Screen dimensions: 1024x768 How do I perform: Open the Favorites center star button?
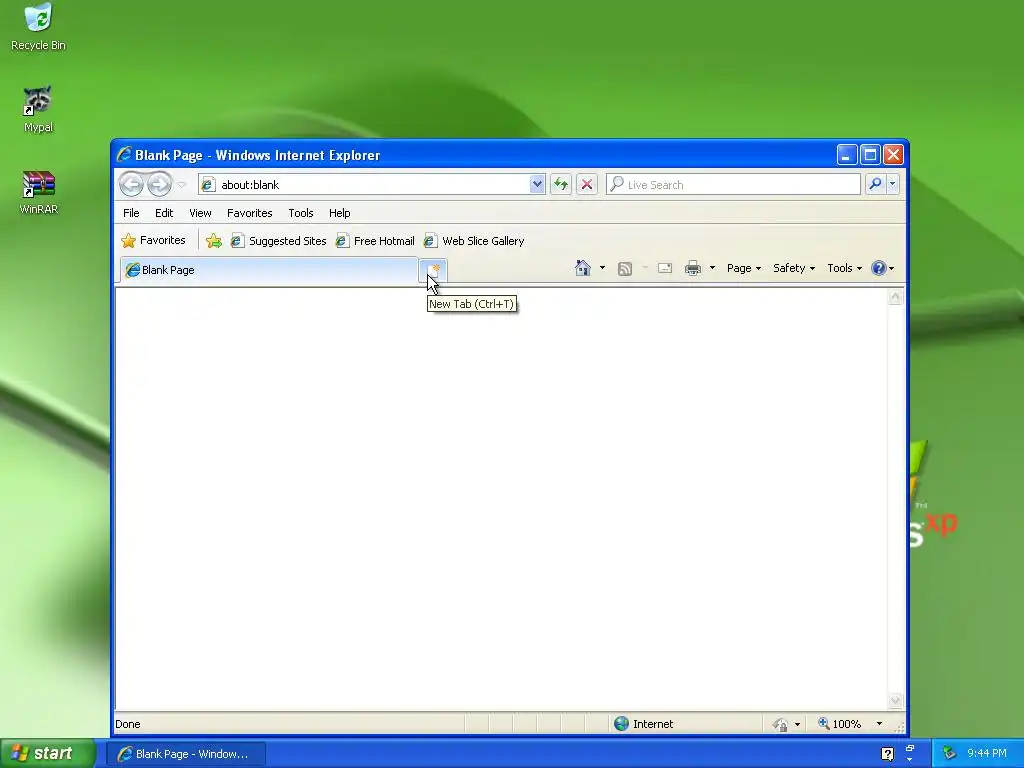tap(153, 240)
